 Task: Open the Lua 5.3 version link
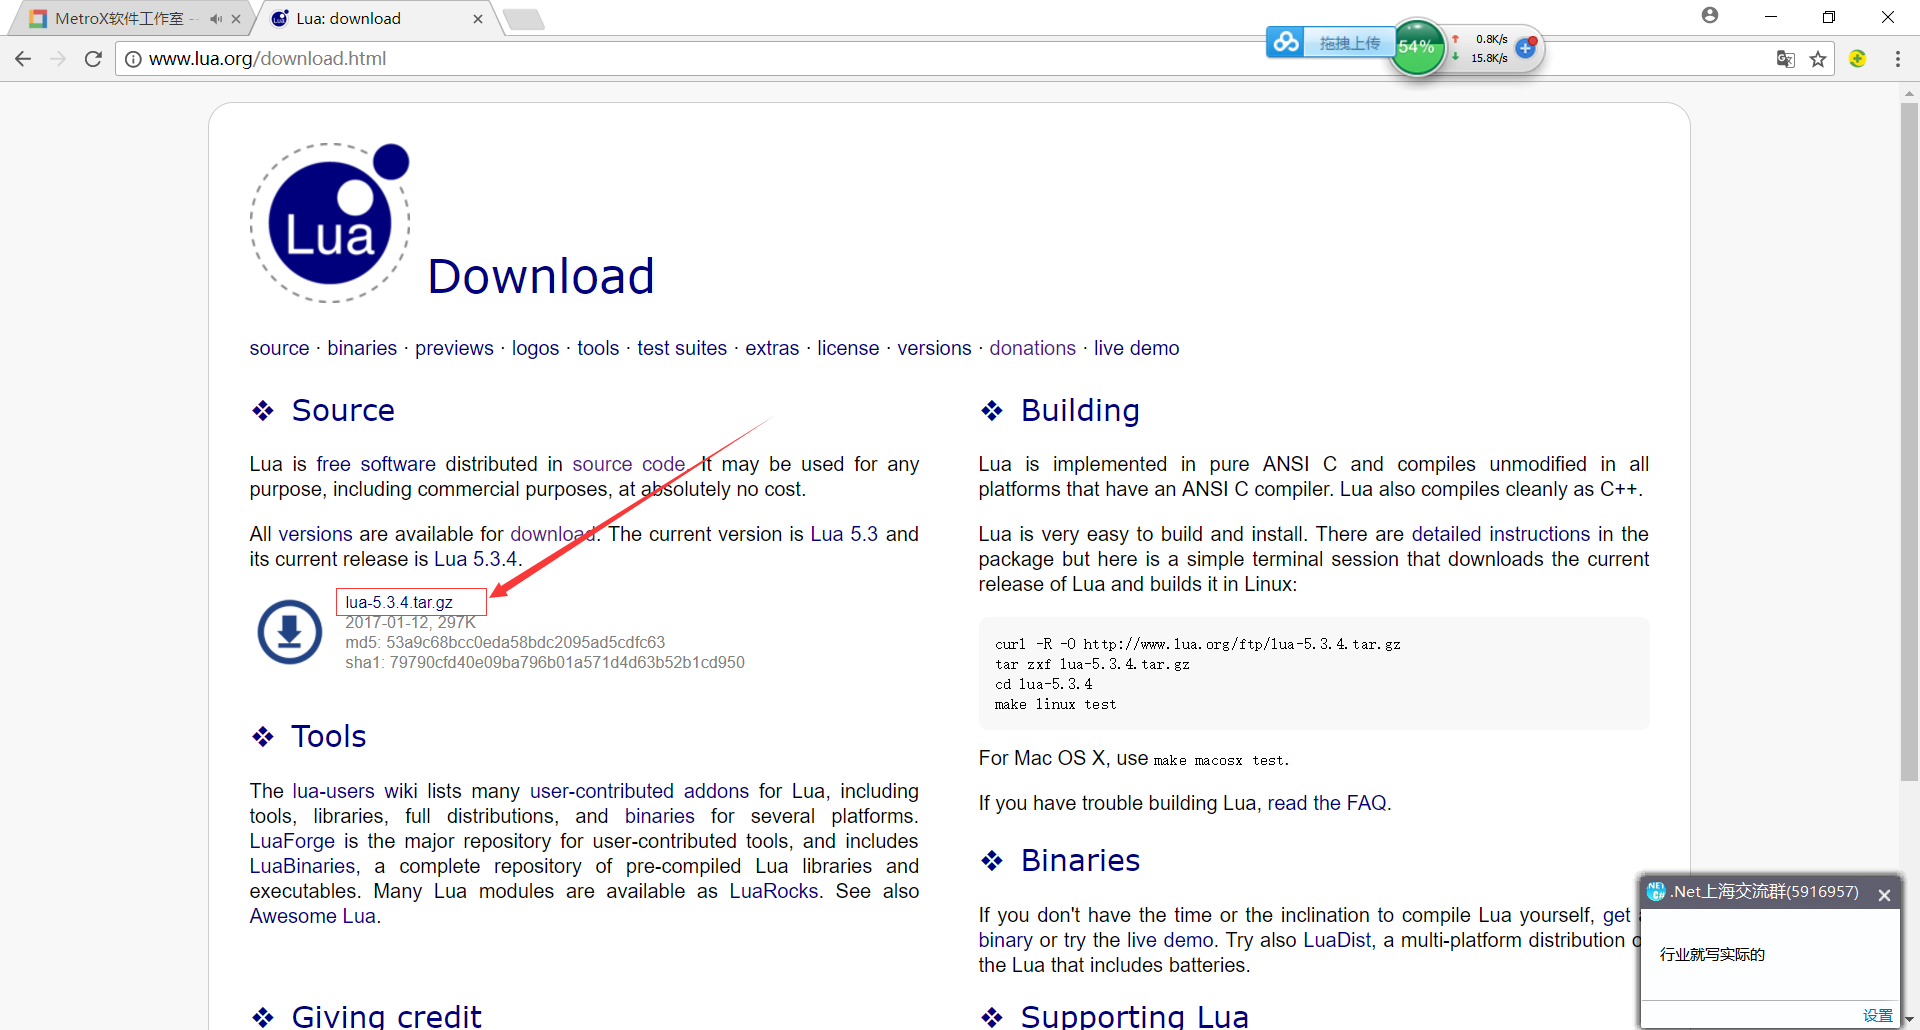(x=844, y=534)
